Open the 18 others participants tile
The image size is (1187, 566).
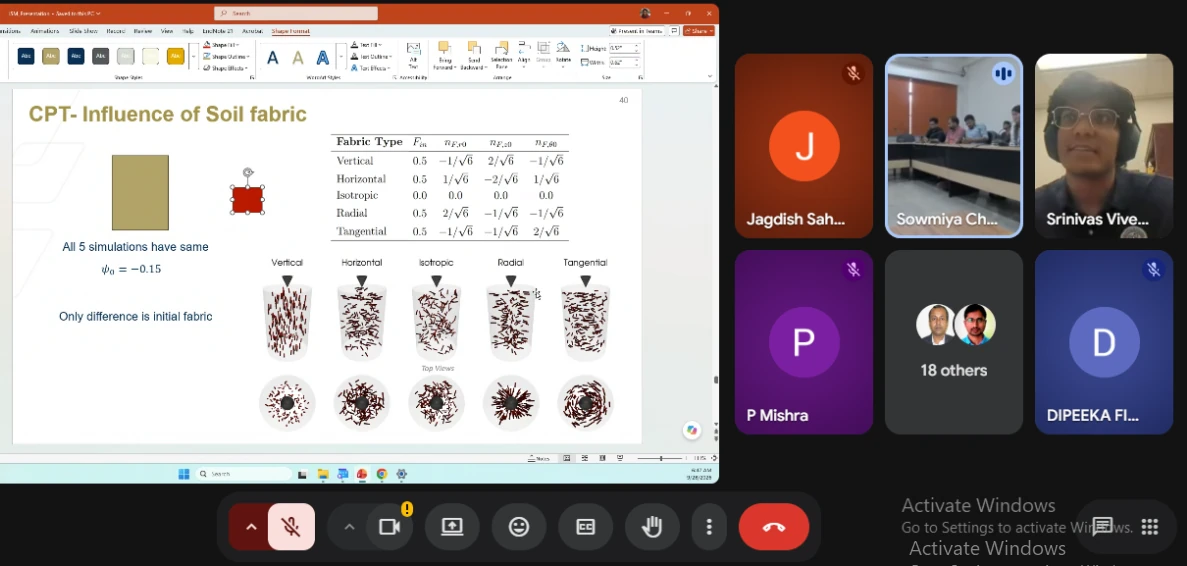(954, 342)
